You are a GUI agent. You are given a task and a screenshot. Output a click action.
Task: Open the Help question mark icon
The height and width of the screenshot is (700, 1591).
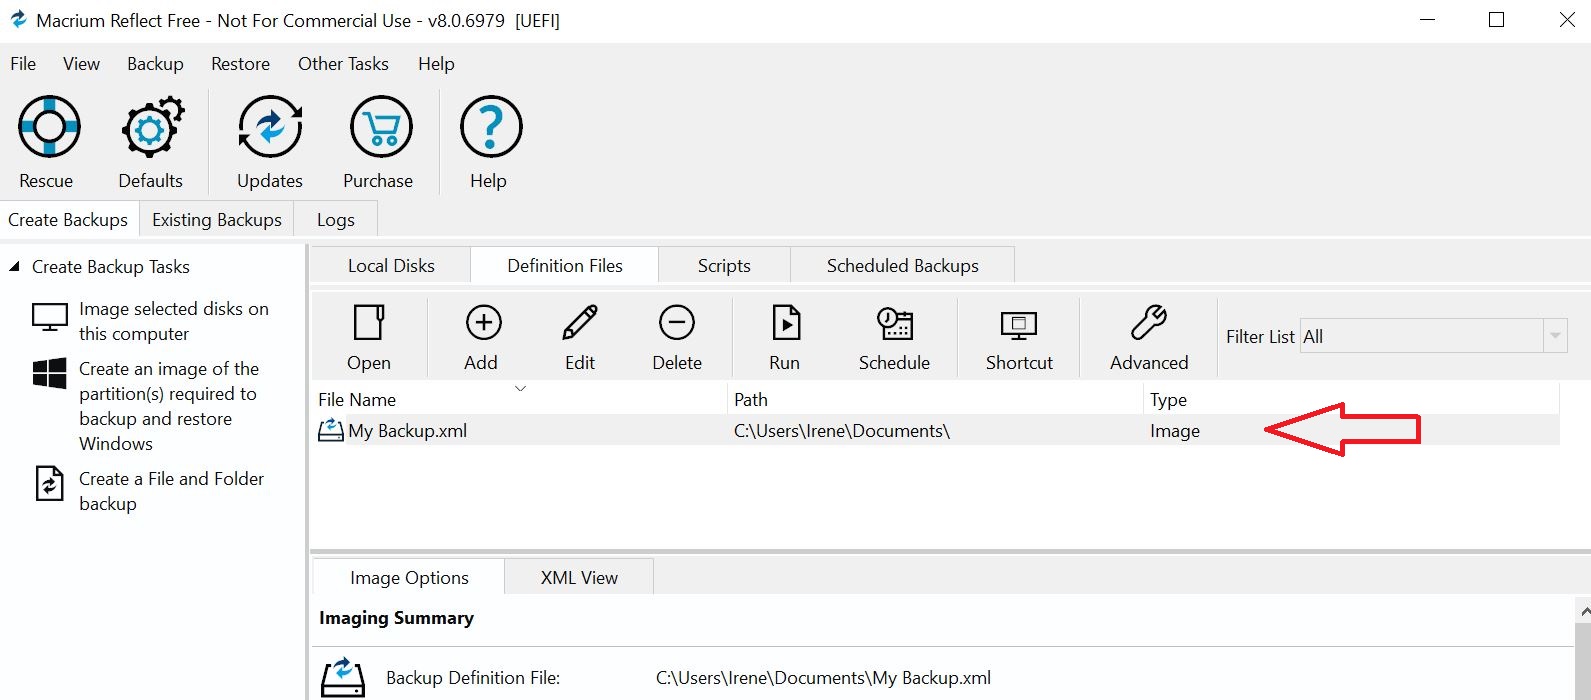[x=489, y=128]
